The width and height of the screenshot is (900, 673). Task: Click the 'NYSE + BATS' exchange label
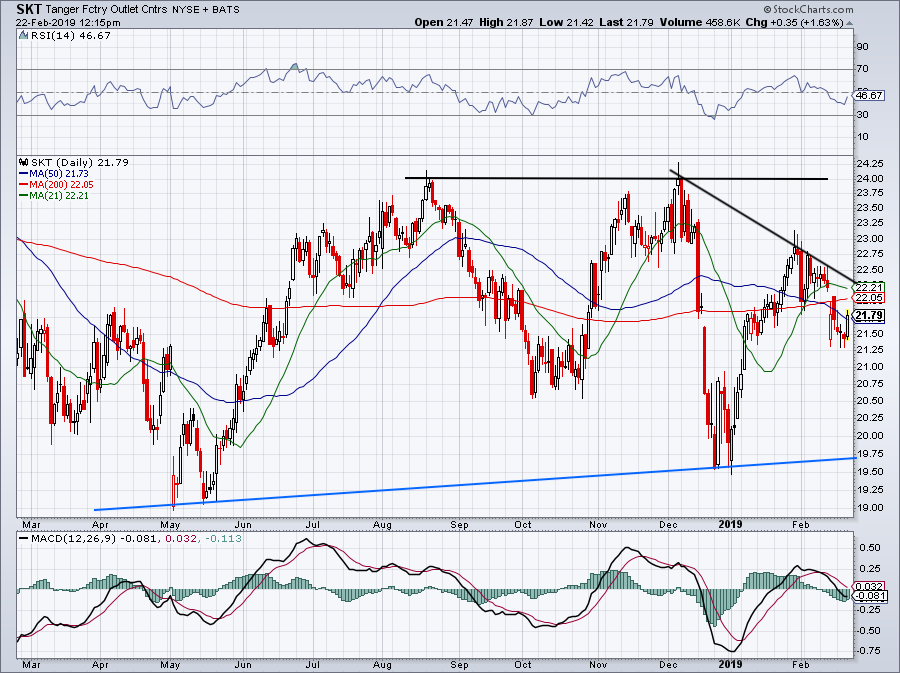pyautogui.click(x=206, y=10)
